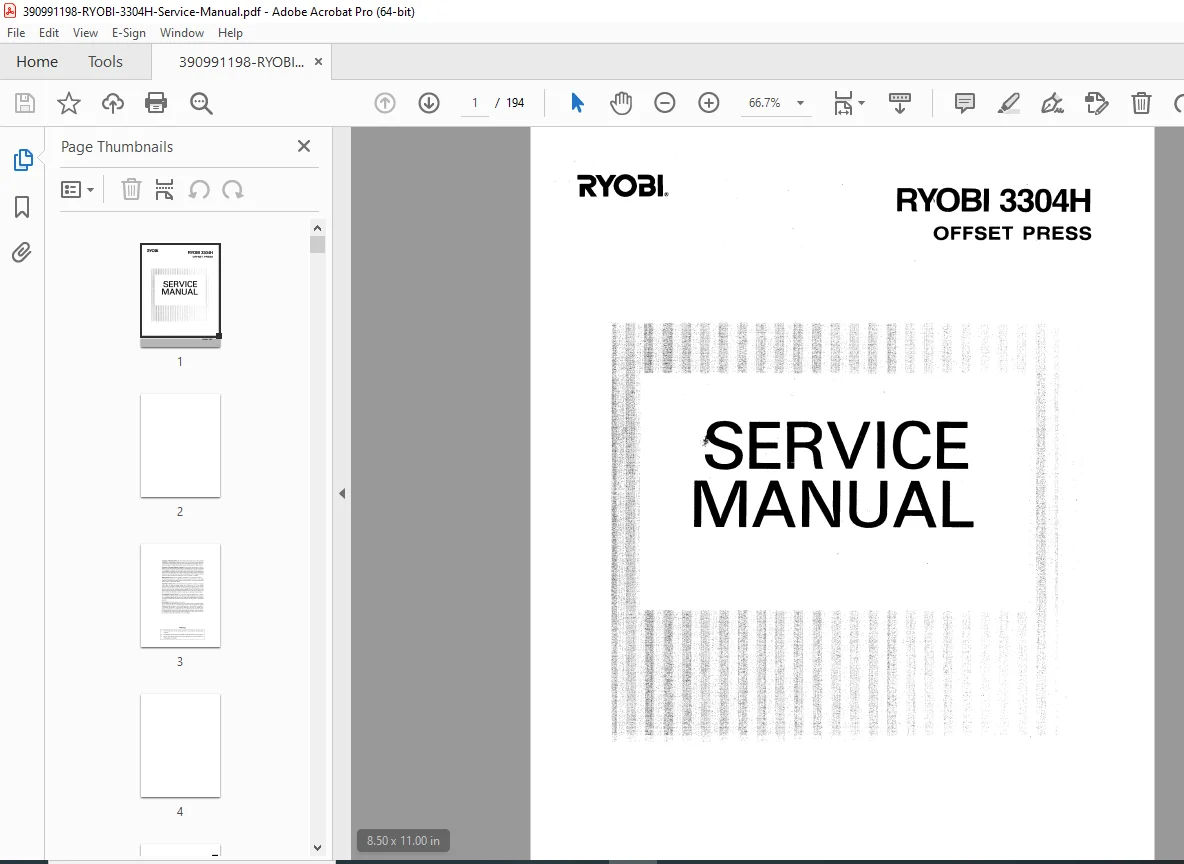The image size is (1184, 864).
Task: Add a sticky note comment
Action: 964,103
